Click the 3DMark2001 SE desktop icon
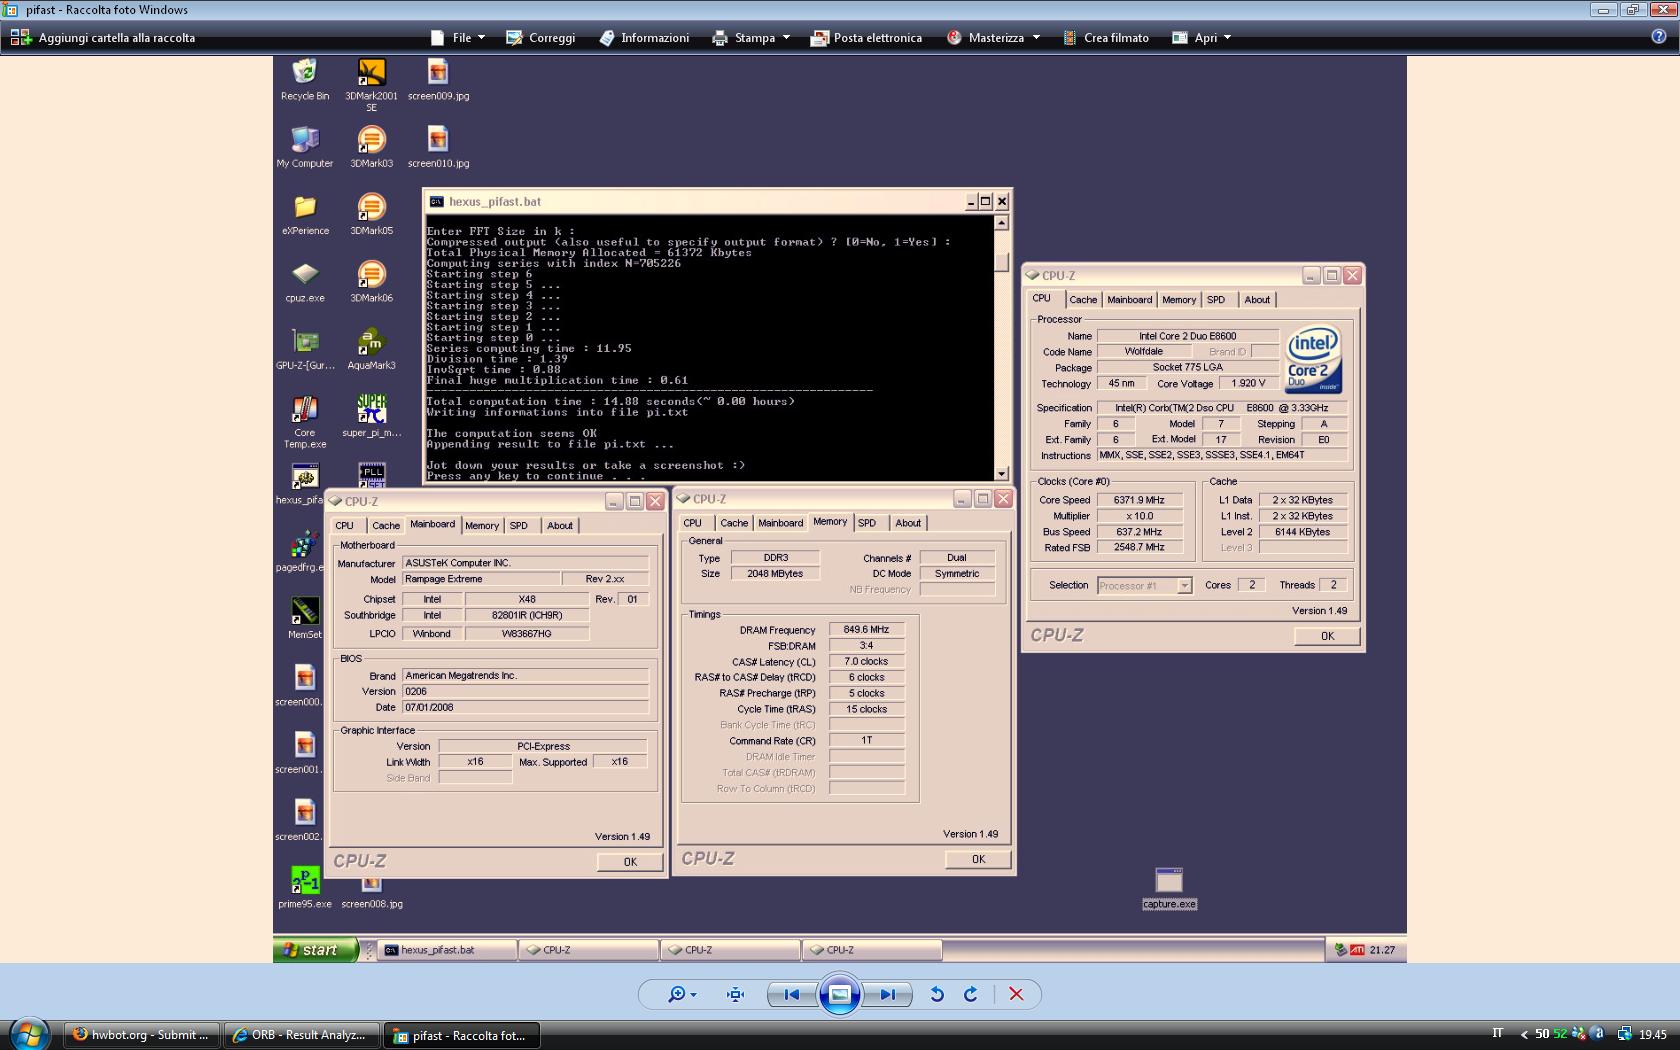Screen dimensions: 1680x1050 [x=371, y=85]
